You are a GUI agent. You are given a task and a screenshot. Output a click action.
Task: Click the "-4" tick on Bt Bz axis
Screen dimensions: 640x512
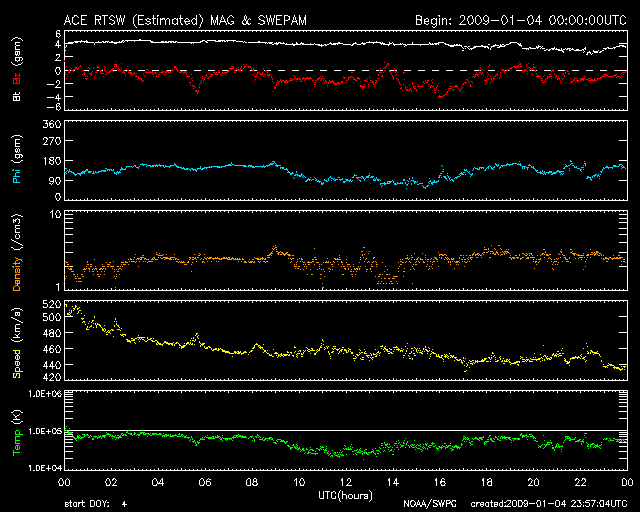(x=54, y=97)
